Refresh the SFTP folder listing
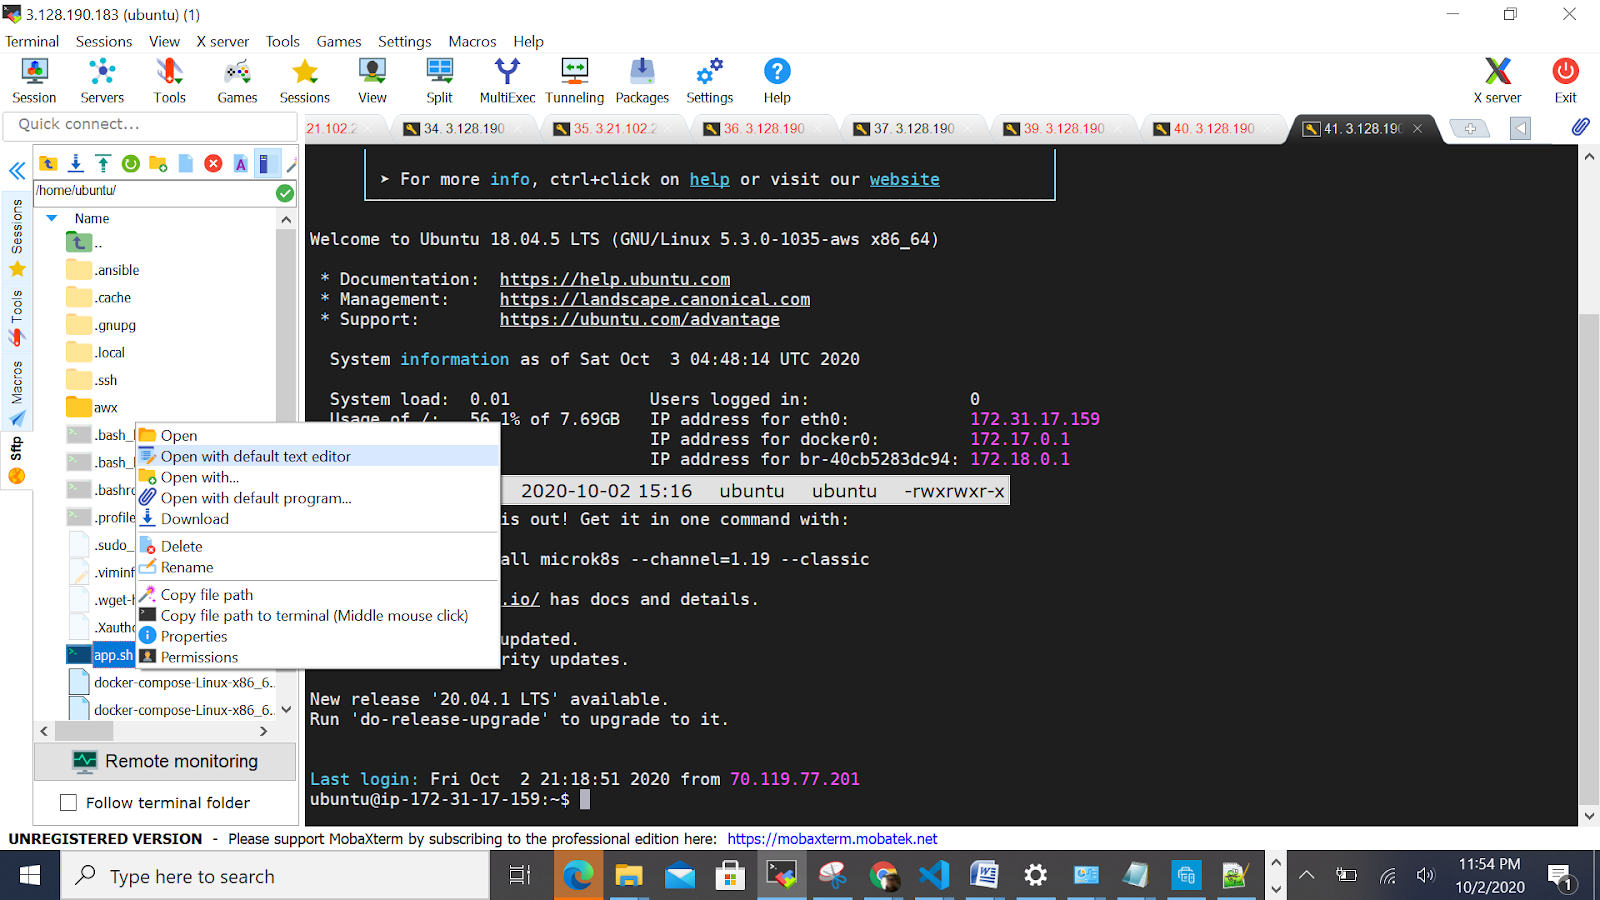The image size is (1600, 900). point(130,163)
